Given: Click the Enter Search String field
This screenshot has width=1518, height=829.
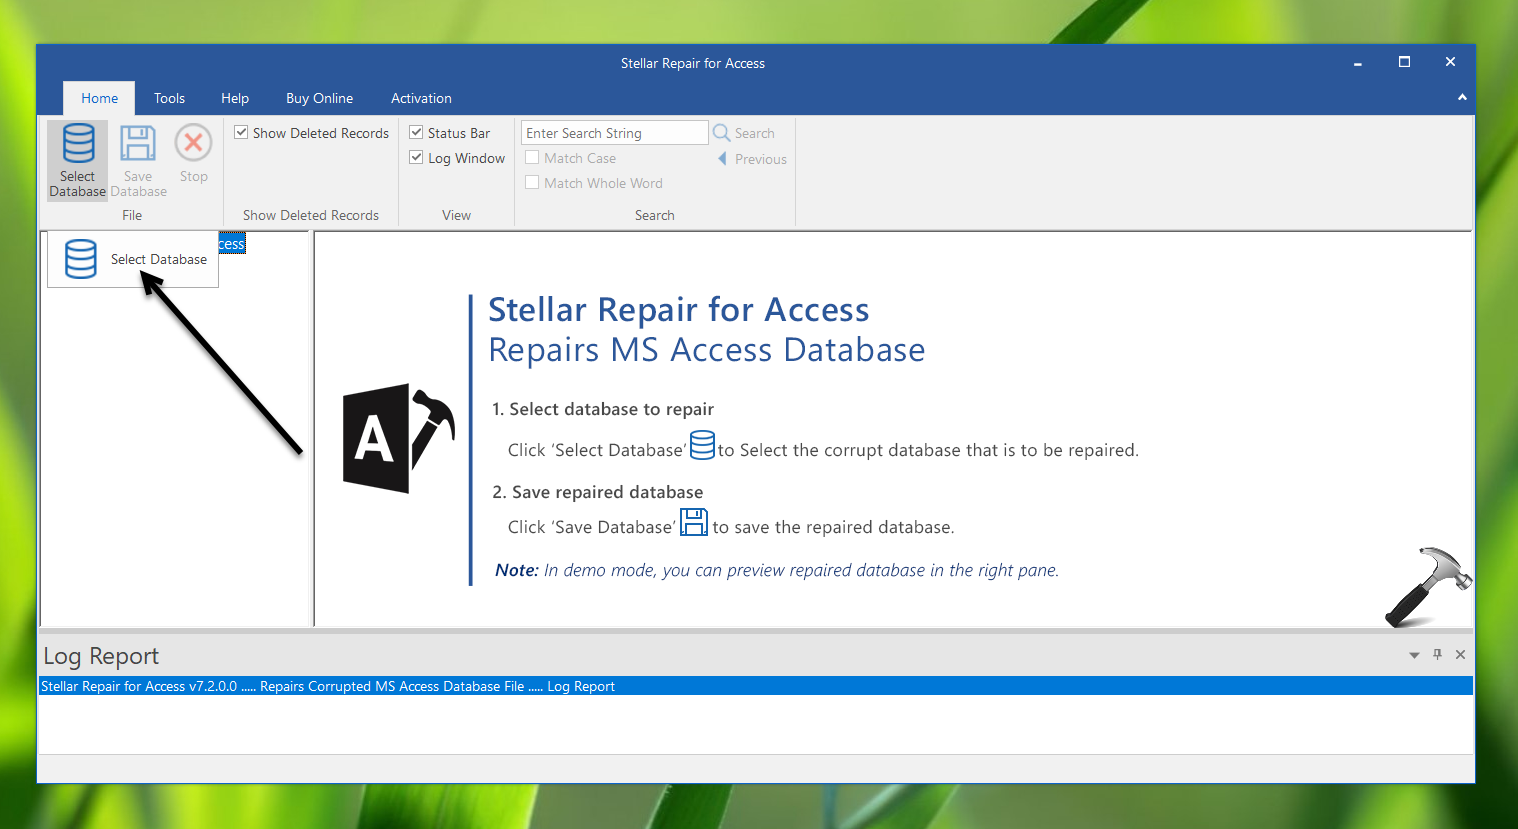Looking at the screenshot, I should tap(614, 133).
